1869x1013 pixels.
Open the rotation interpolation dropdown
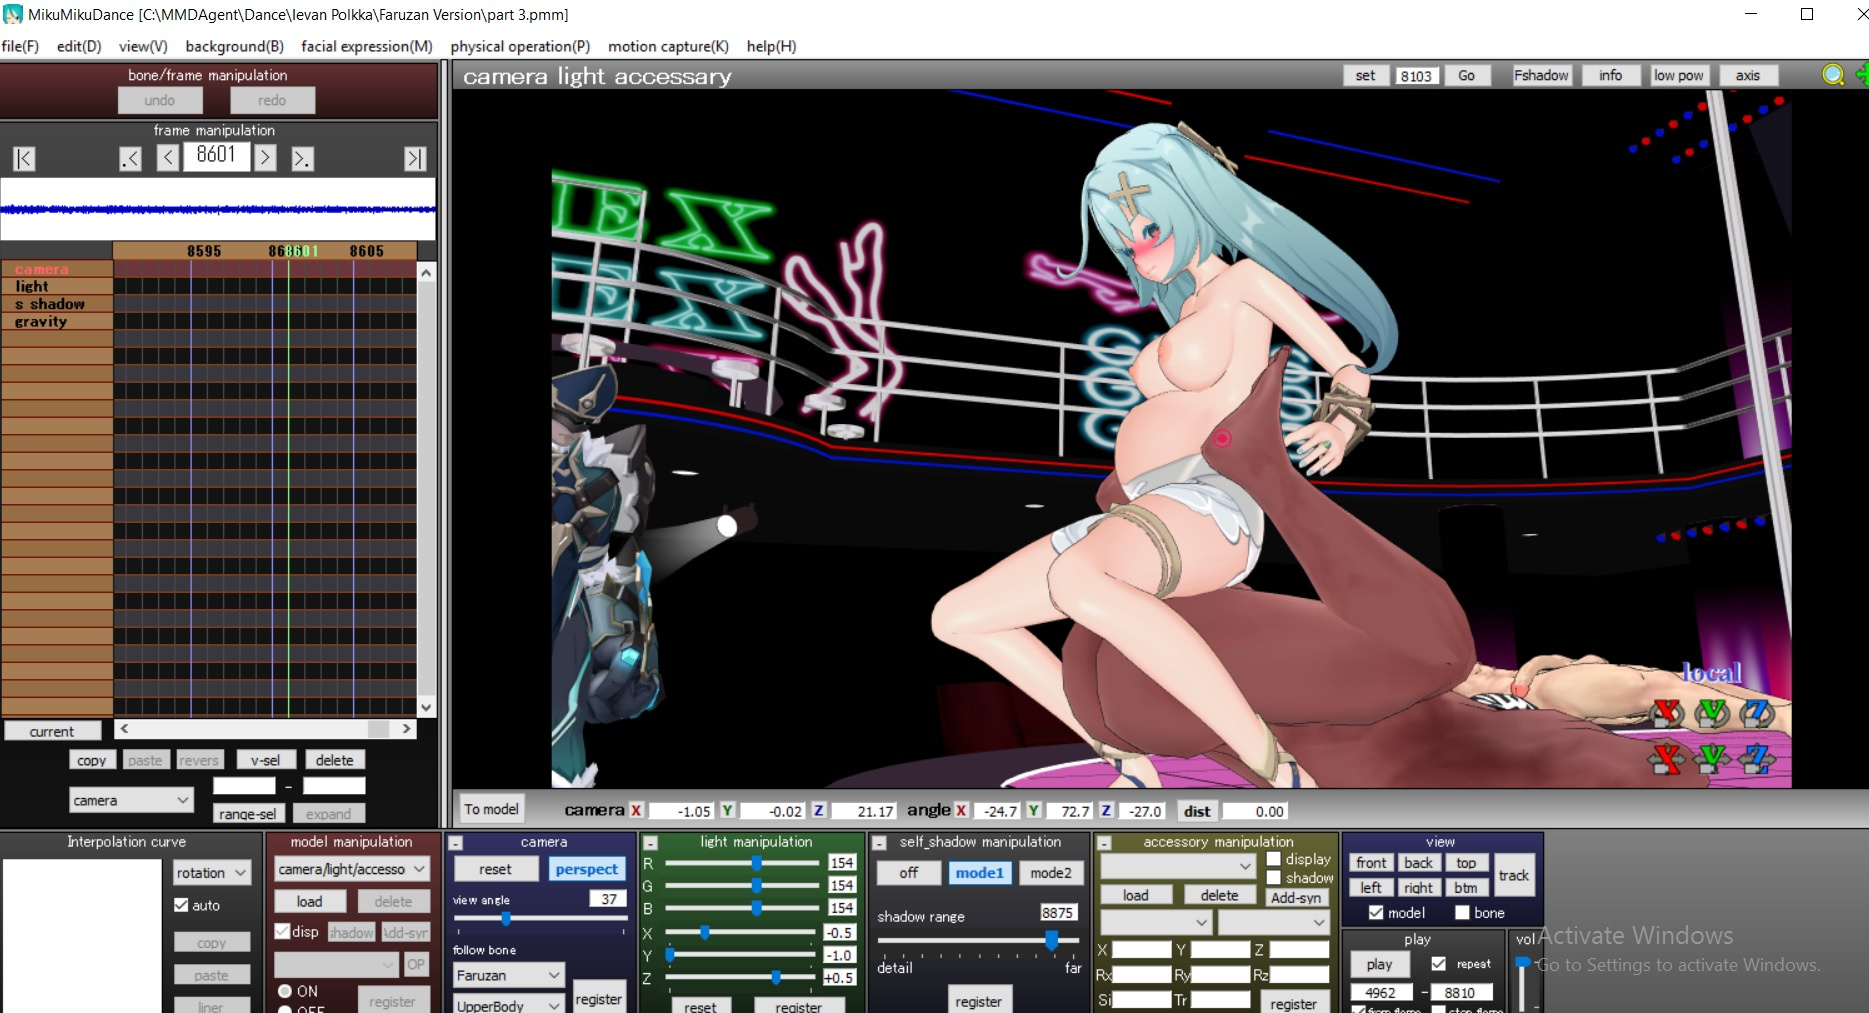click(211, 873)
